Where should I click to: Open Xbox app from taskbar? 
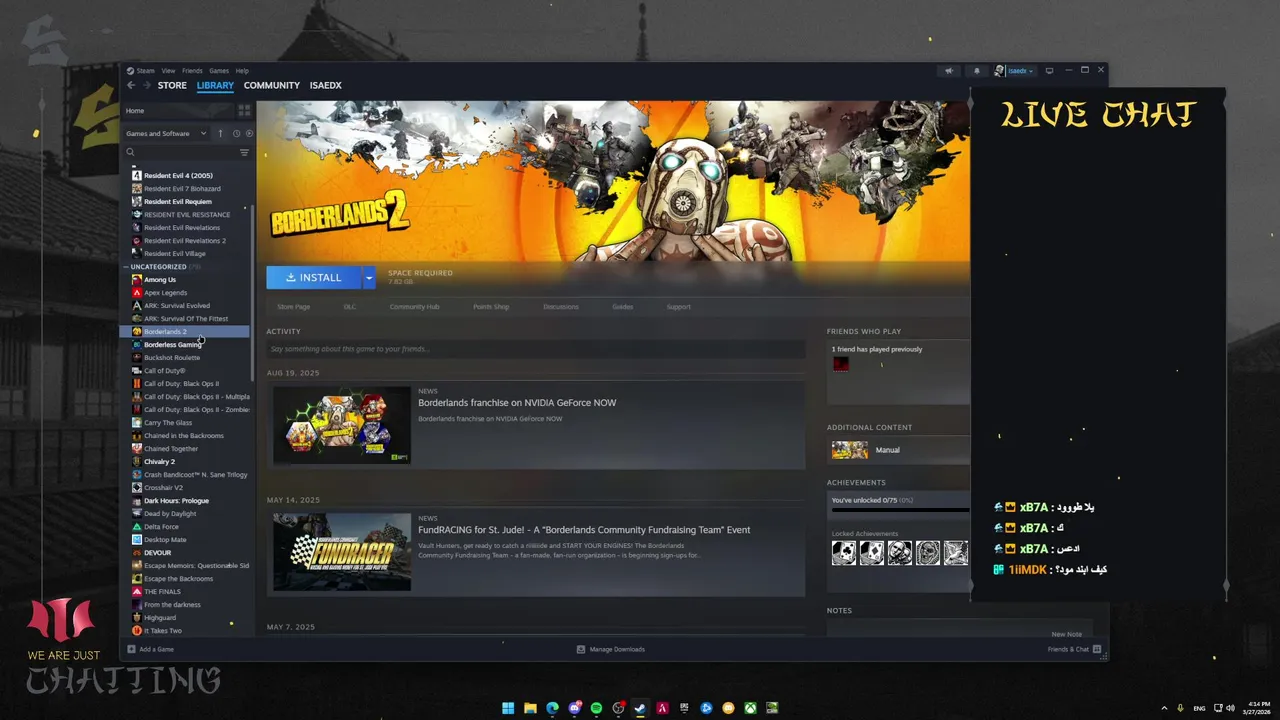coord(750,708)
